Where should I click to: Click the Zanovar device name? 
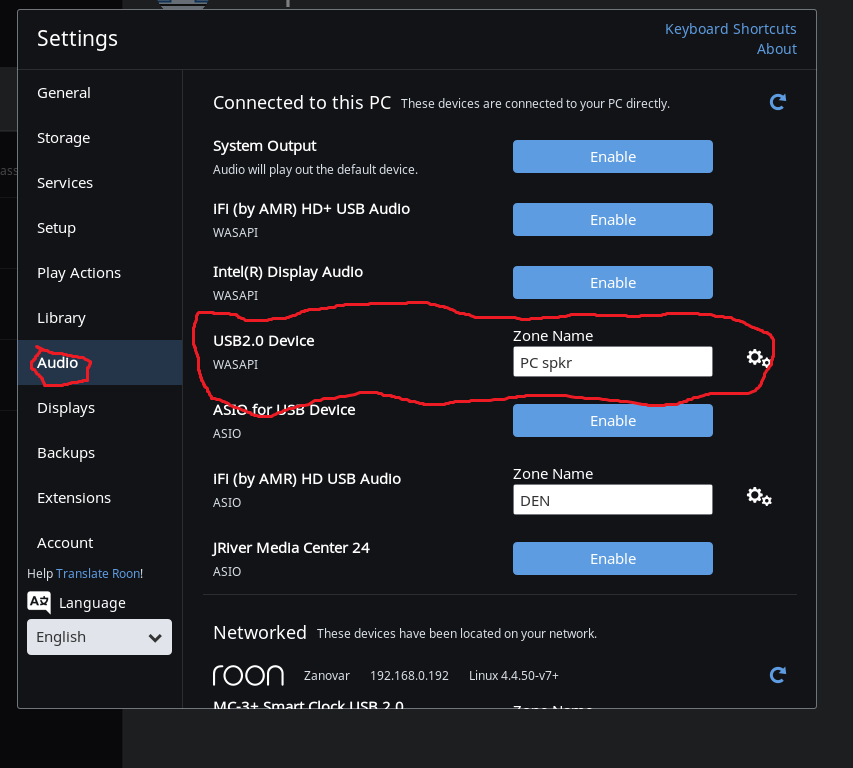[326, 676]
